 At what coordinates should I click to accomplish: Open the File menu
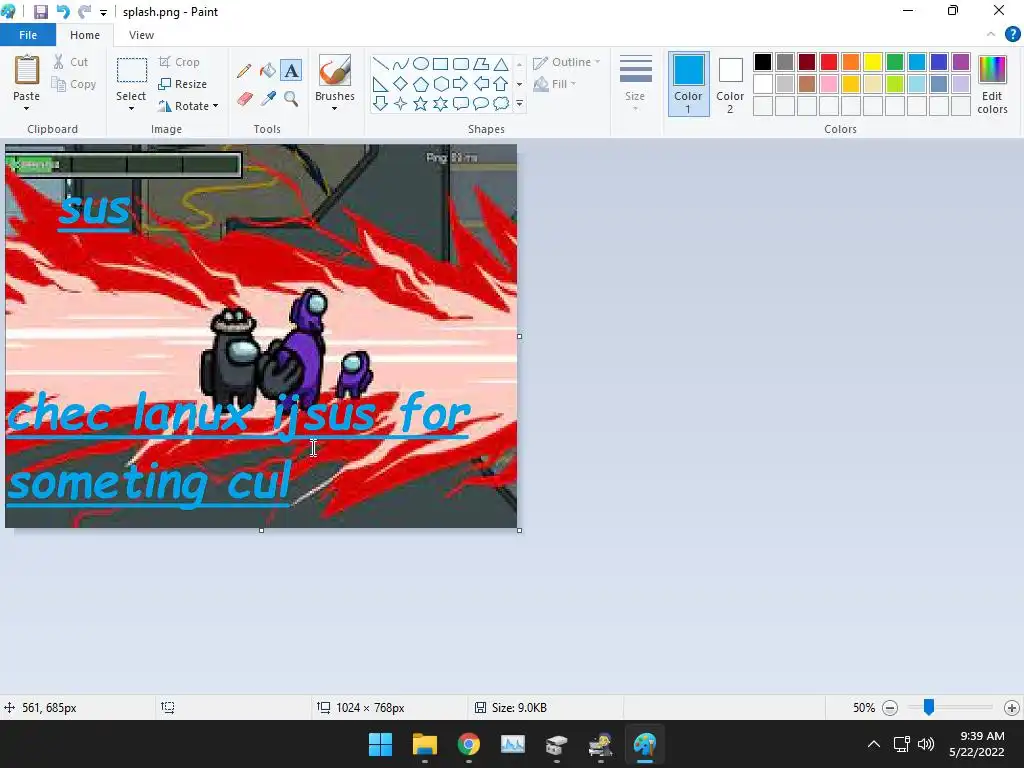[28, 35]
